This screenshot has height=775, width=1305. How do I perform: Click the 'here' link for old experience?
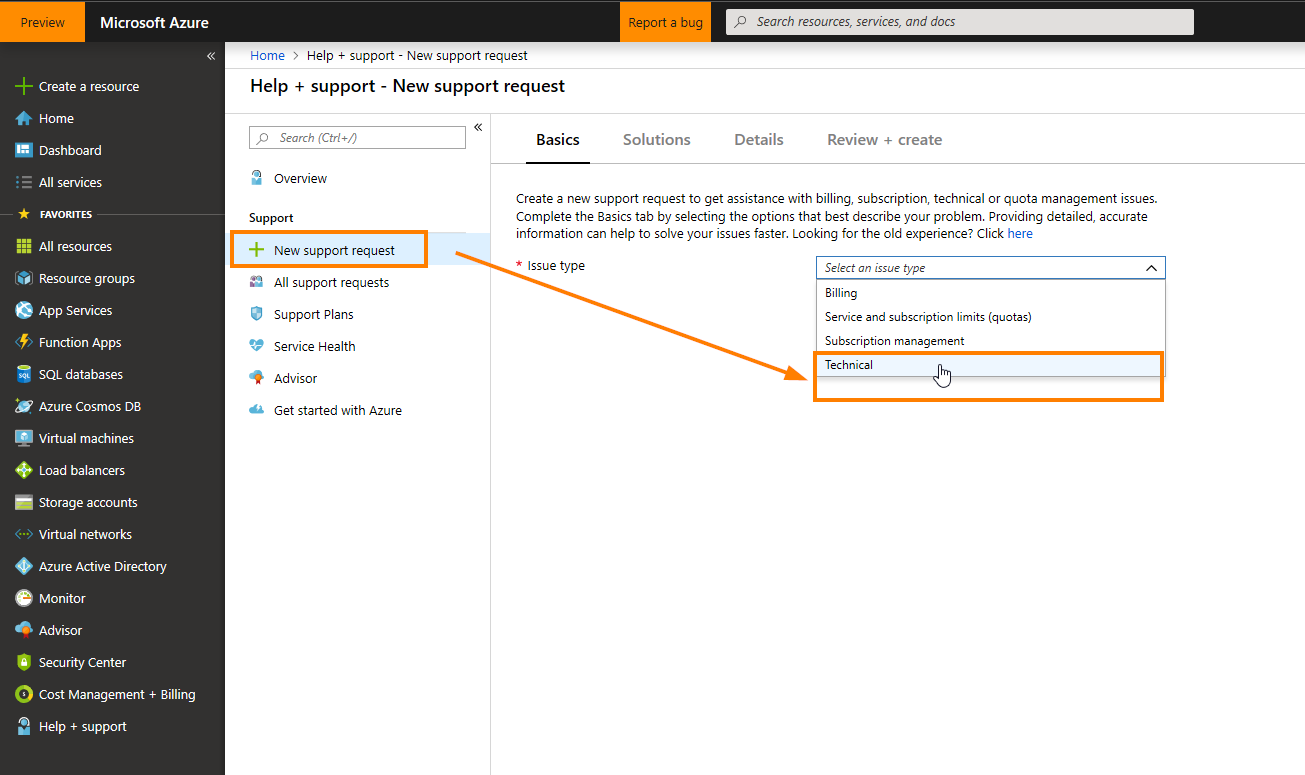[1020, 234]
